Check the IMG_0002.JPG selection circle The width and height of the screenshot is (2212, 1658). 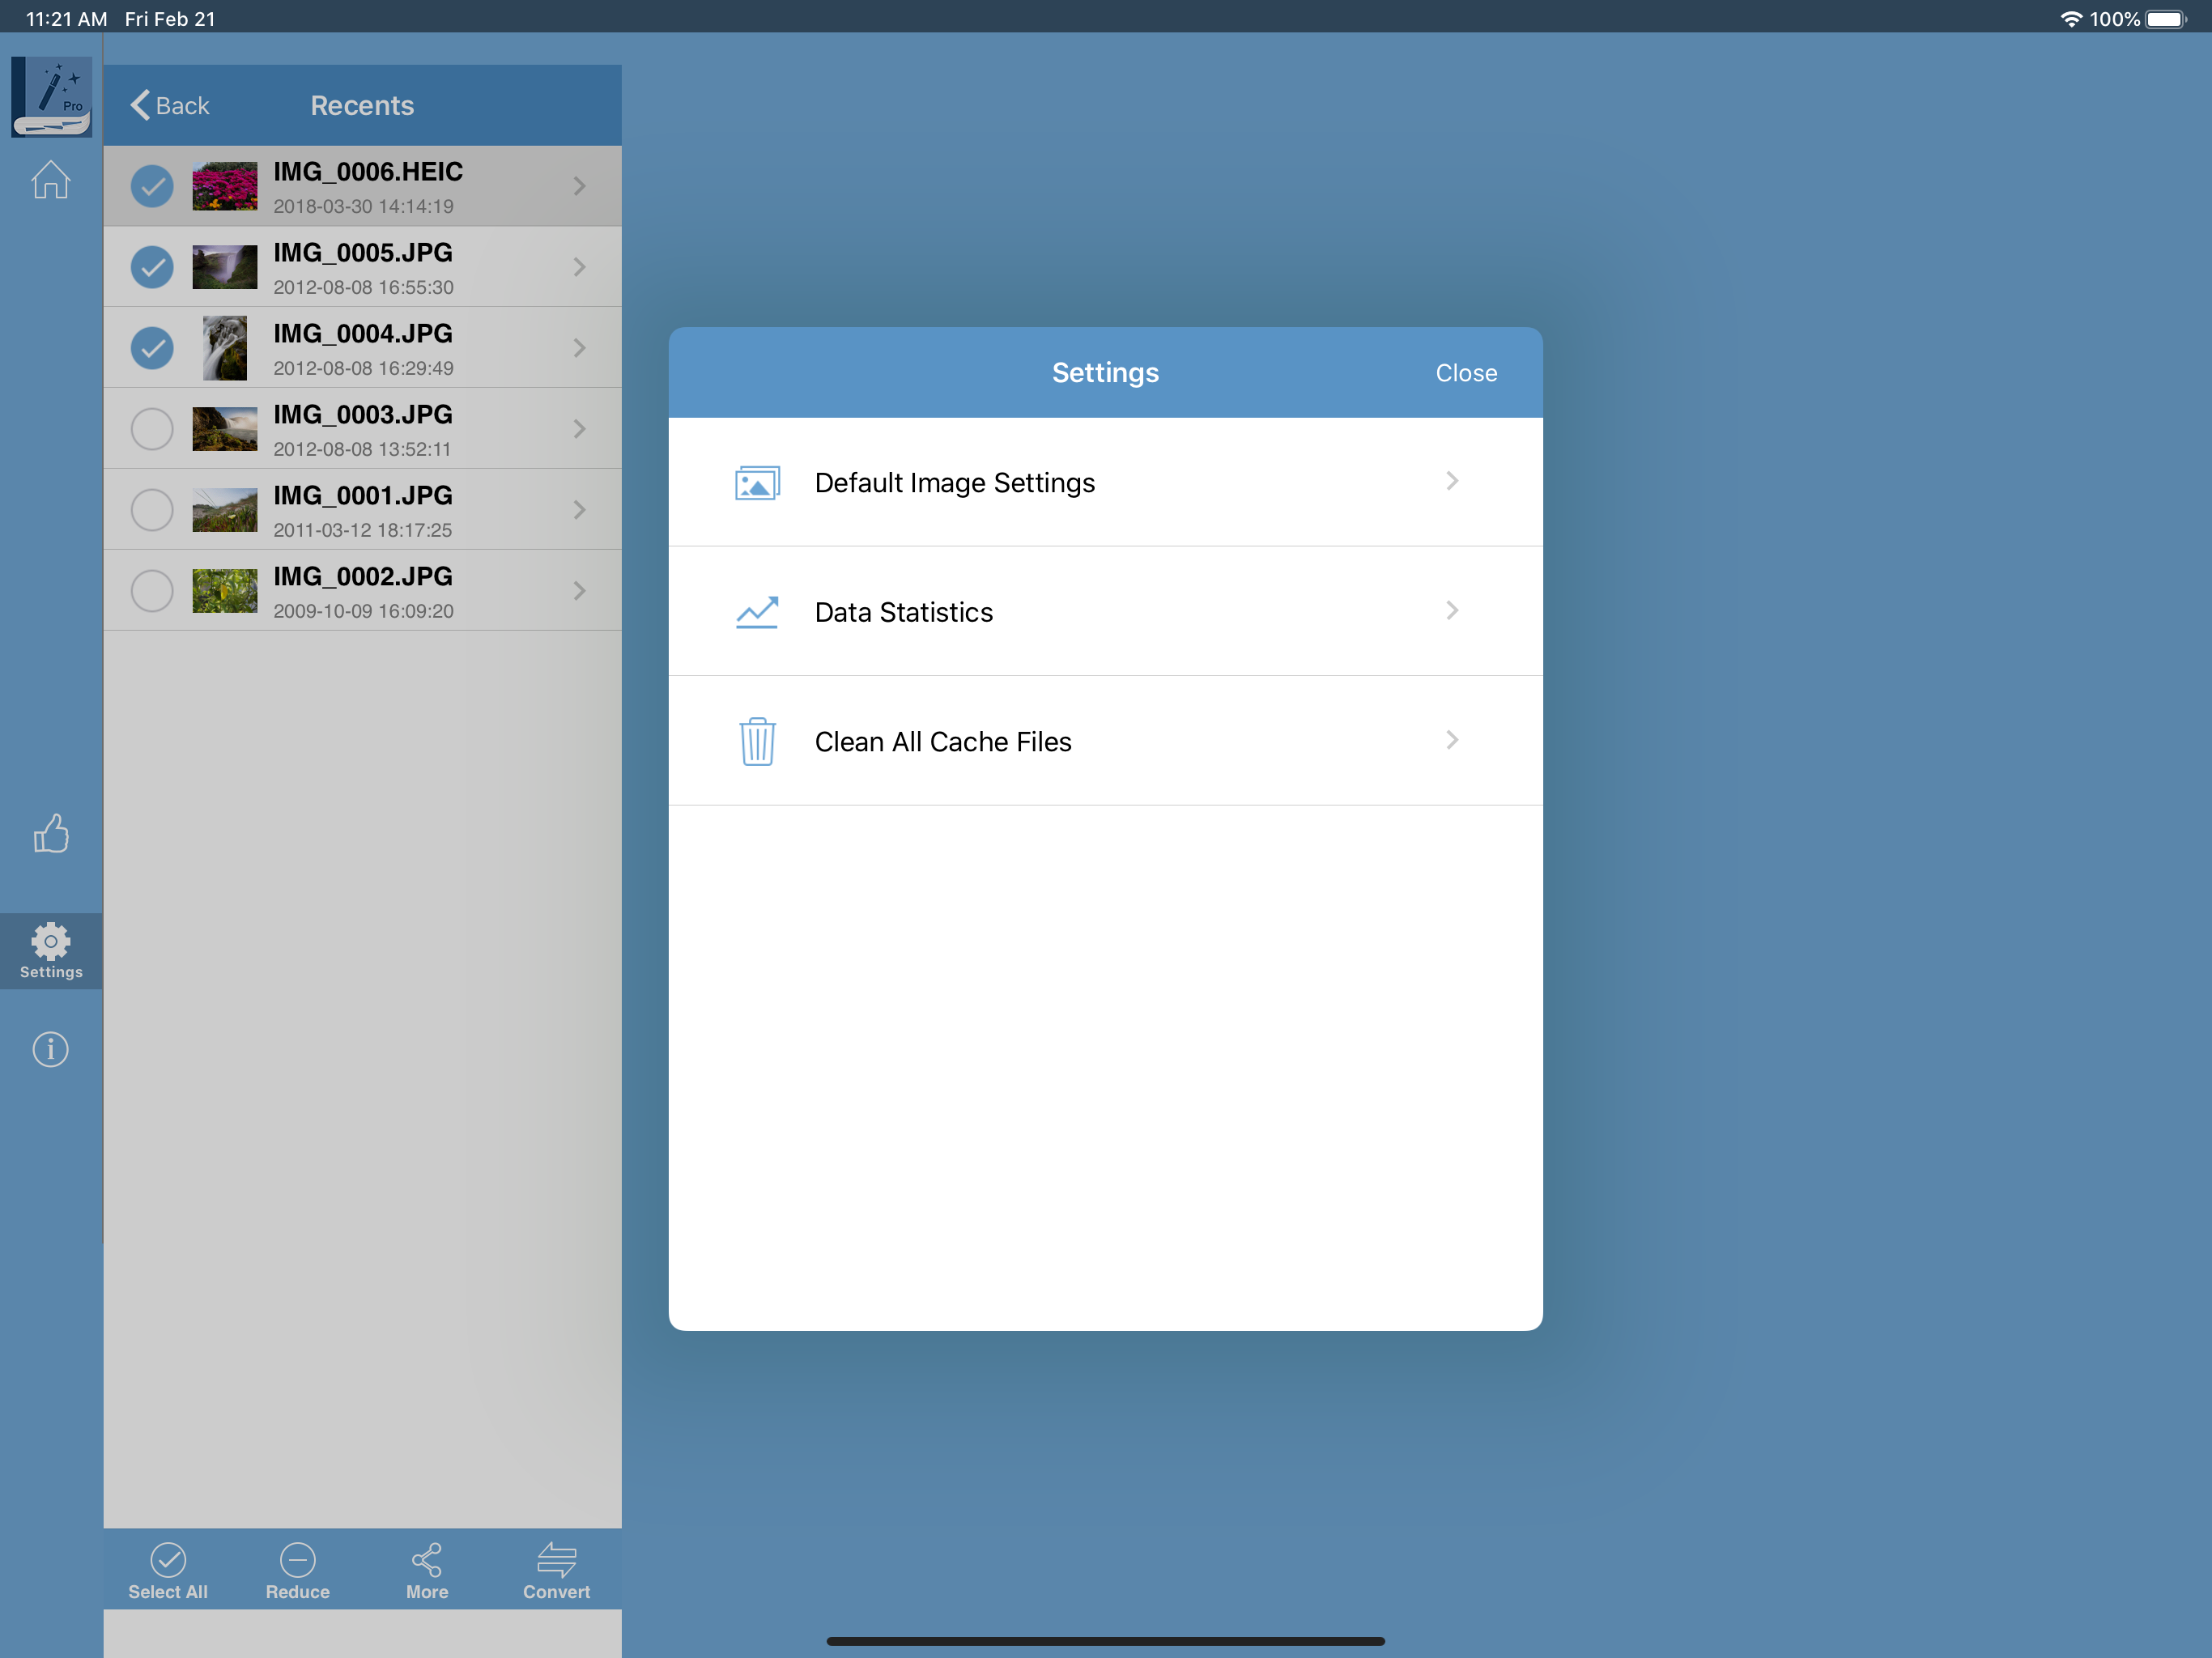tap(152, 591)
